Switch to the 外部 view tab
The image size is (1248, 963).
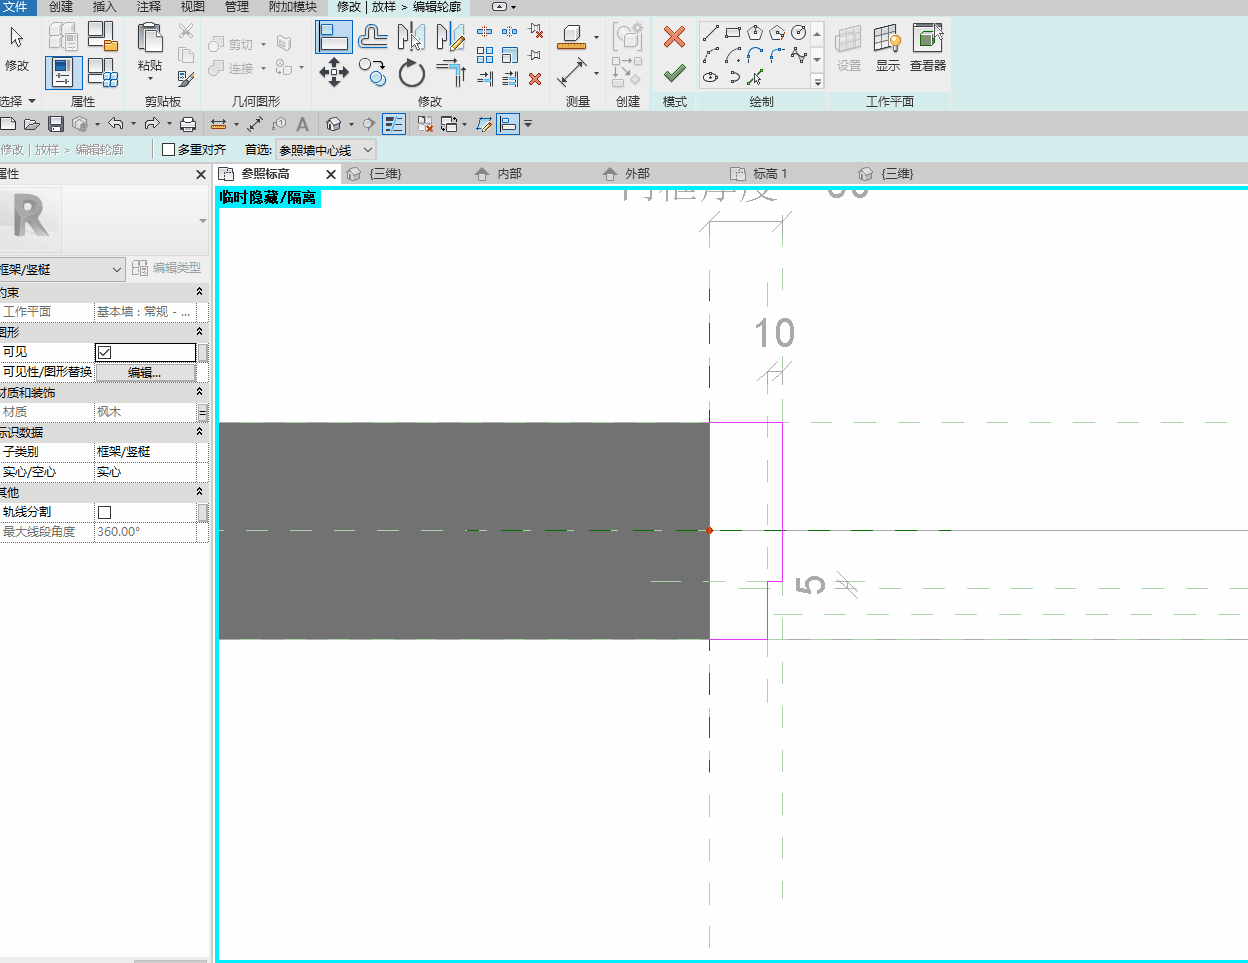[637, 174]
